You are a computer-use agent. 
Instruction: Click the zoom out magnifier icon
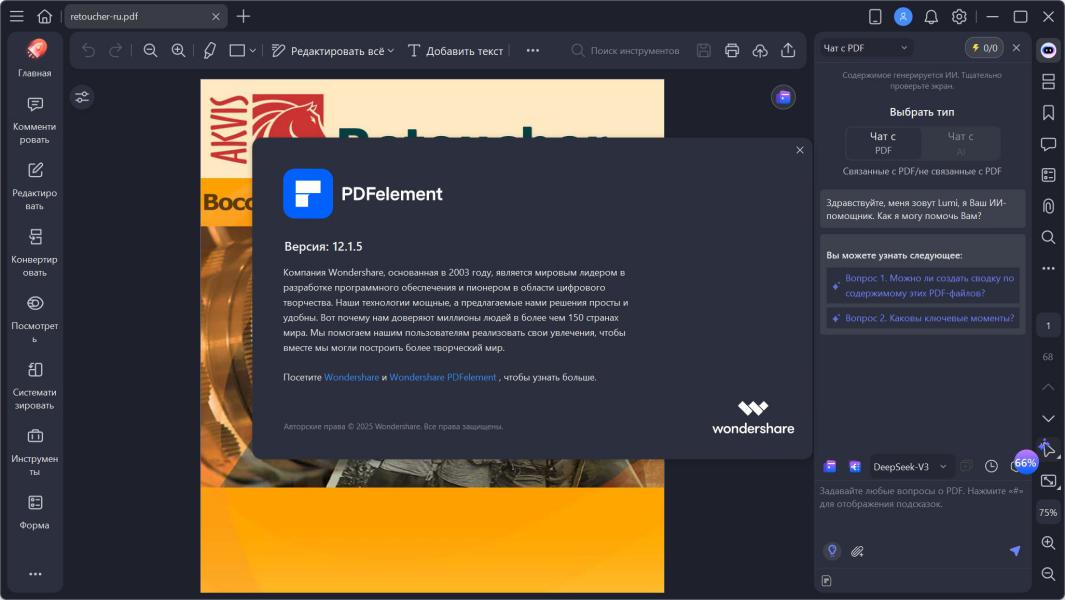point(150,50)
